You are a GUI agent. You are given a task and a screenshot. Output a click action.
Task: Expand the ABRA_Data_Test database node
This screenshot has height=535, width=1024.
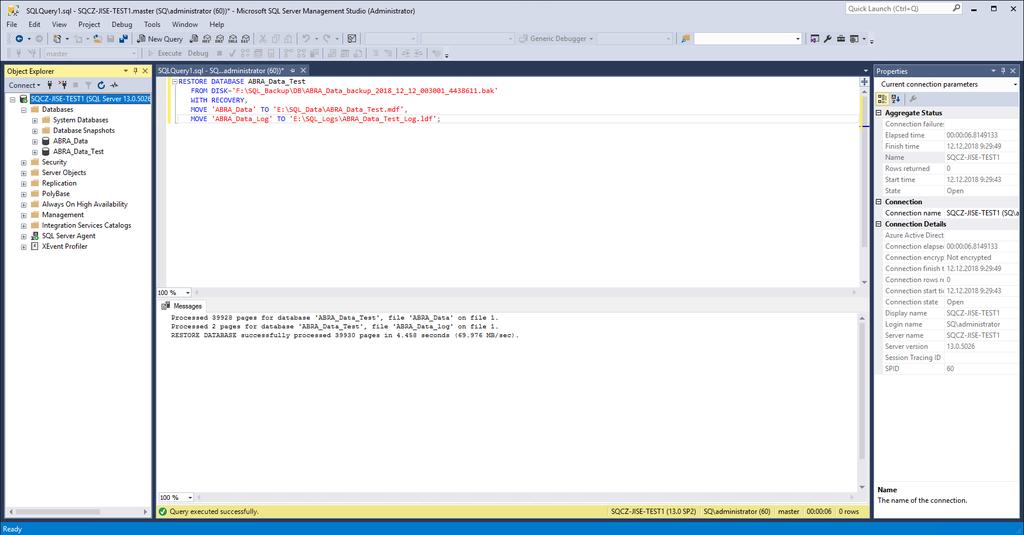click(x=35, y=152)
